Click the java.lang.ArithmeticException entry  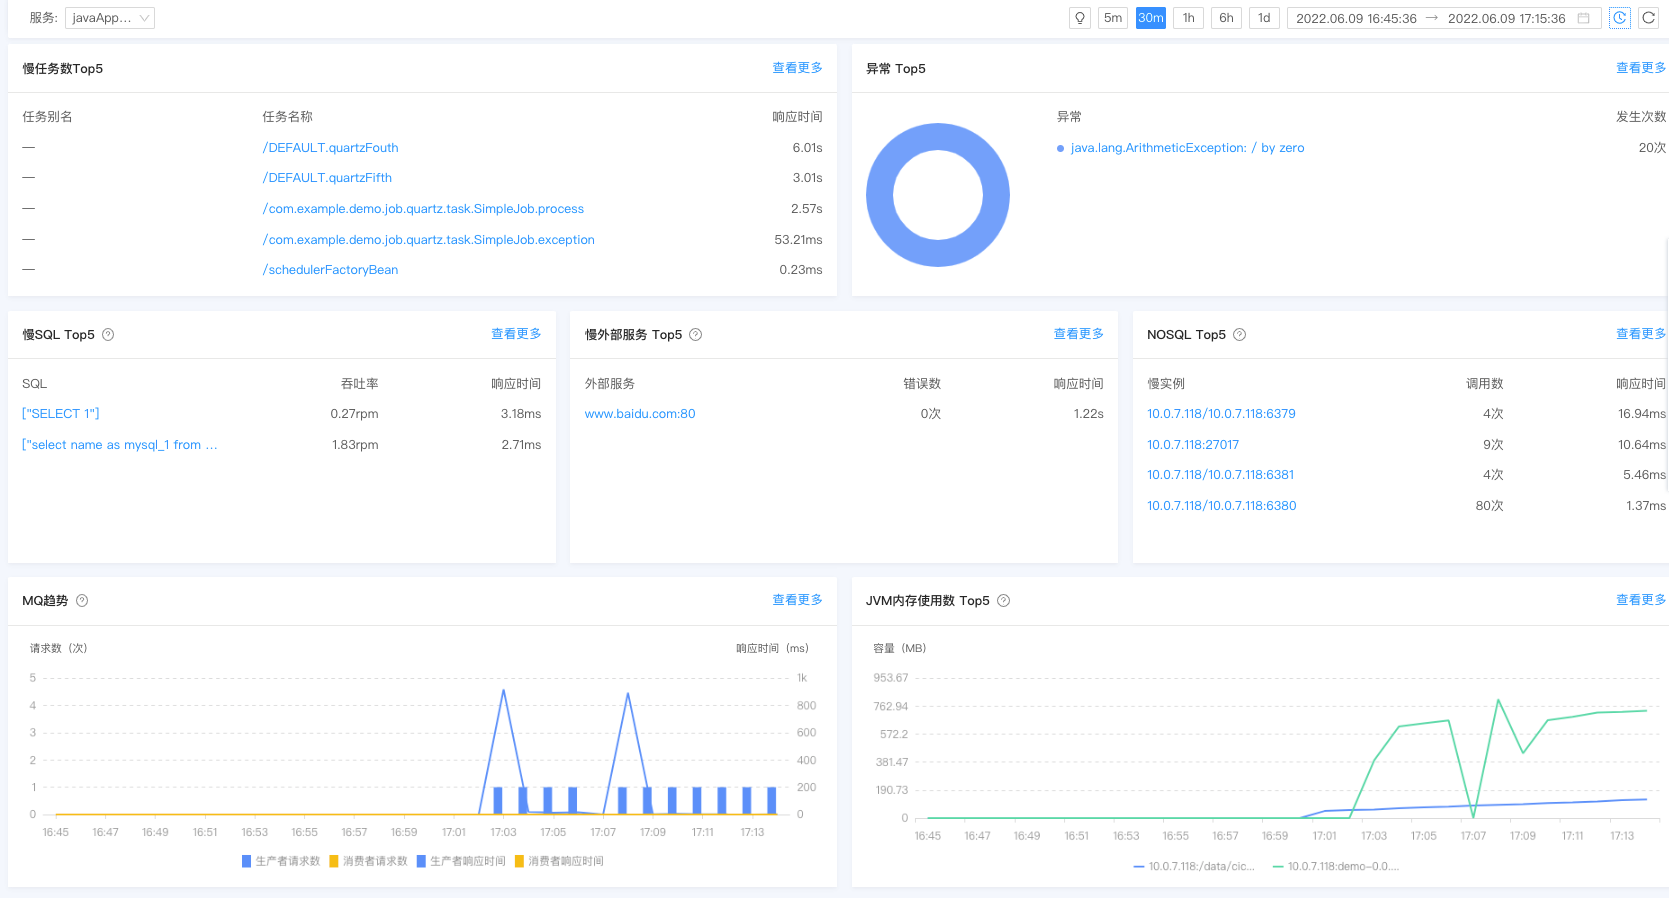click(x=1187, y=148)
